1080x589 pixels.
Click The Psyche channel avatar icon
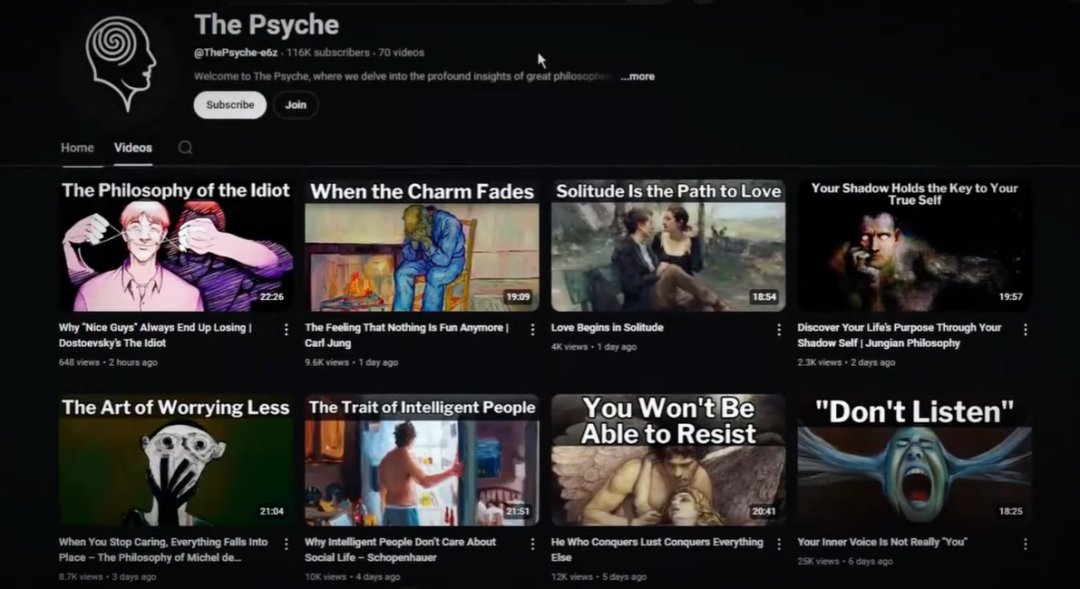pos(121,62)
